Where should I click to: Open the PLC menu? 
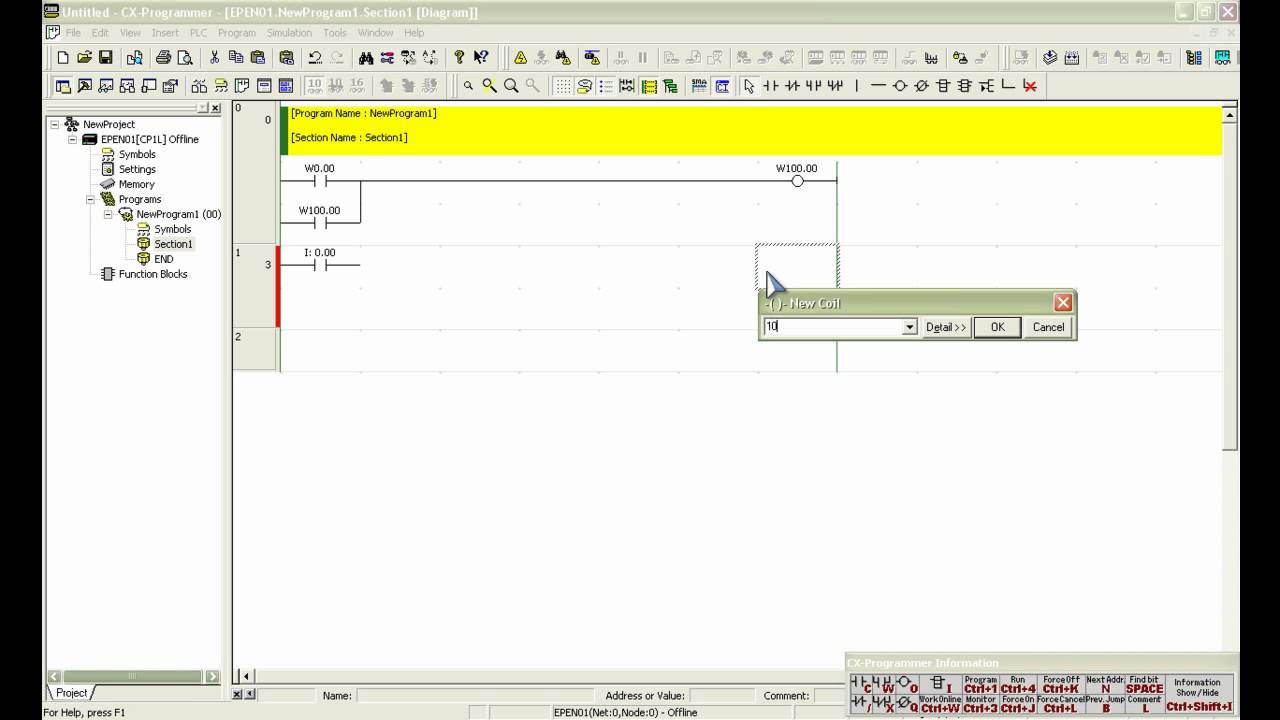[x=198, y=33]
